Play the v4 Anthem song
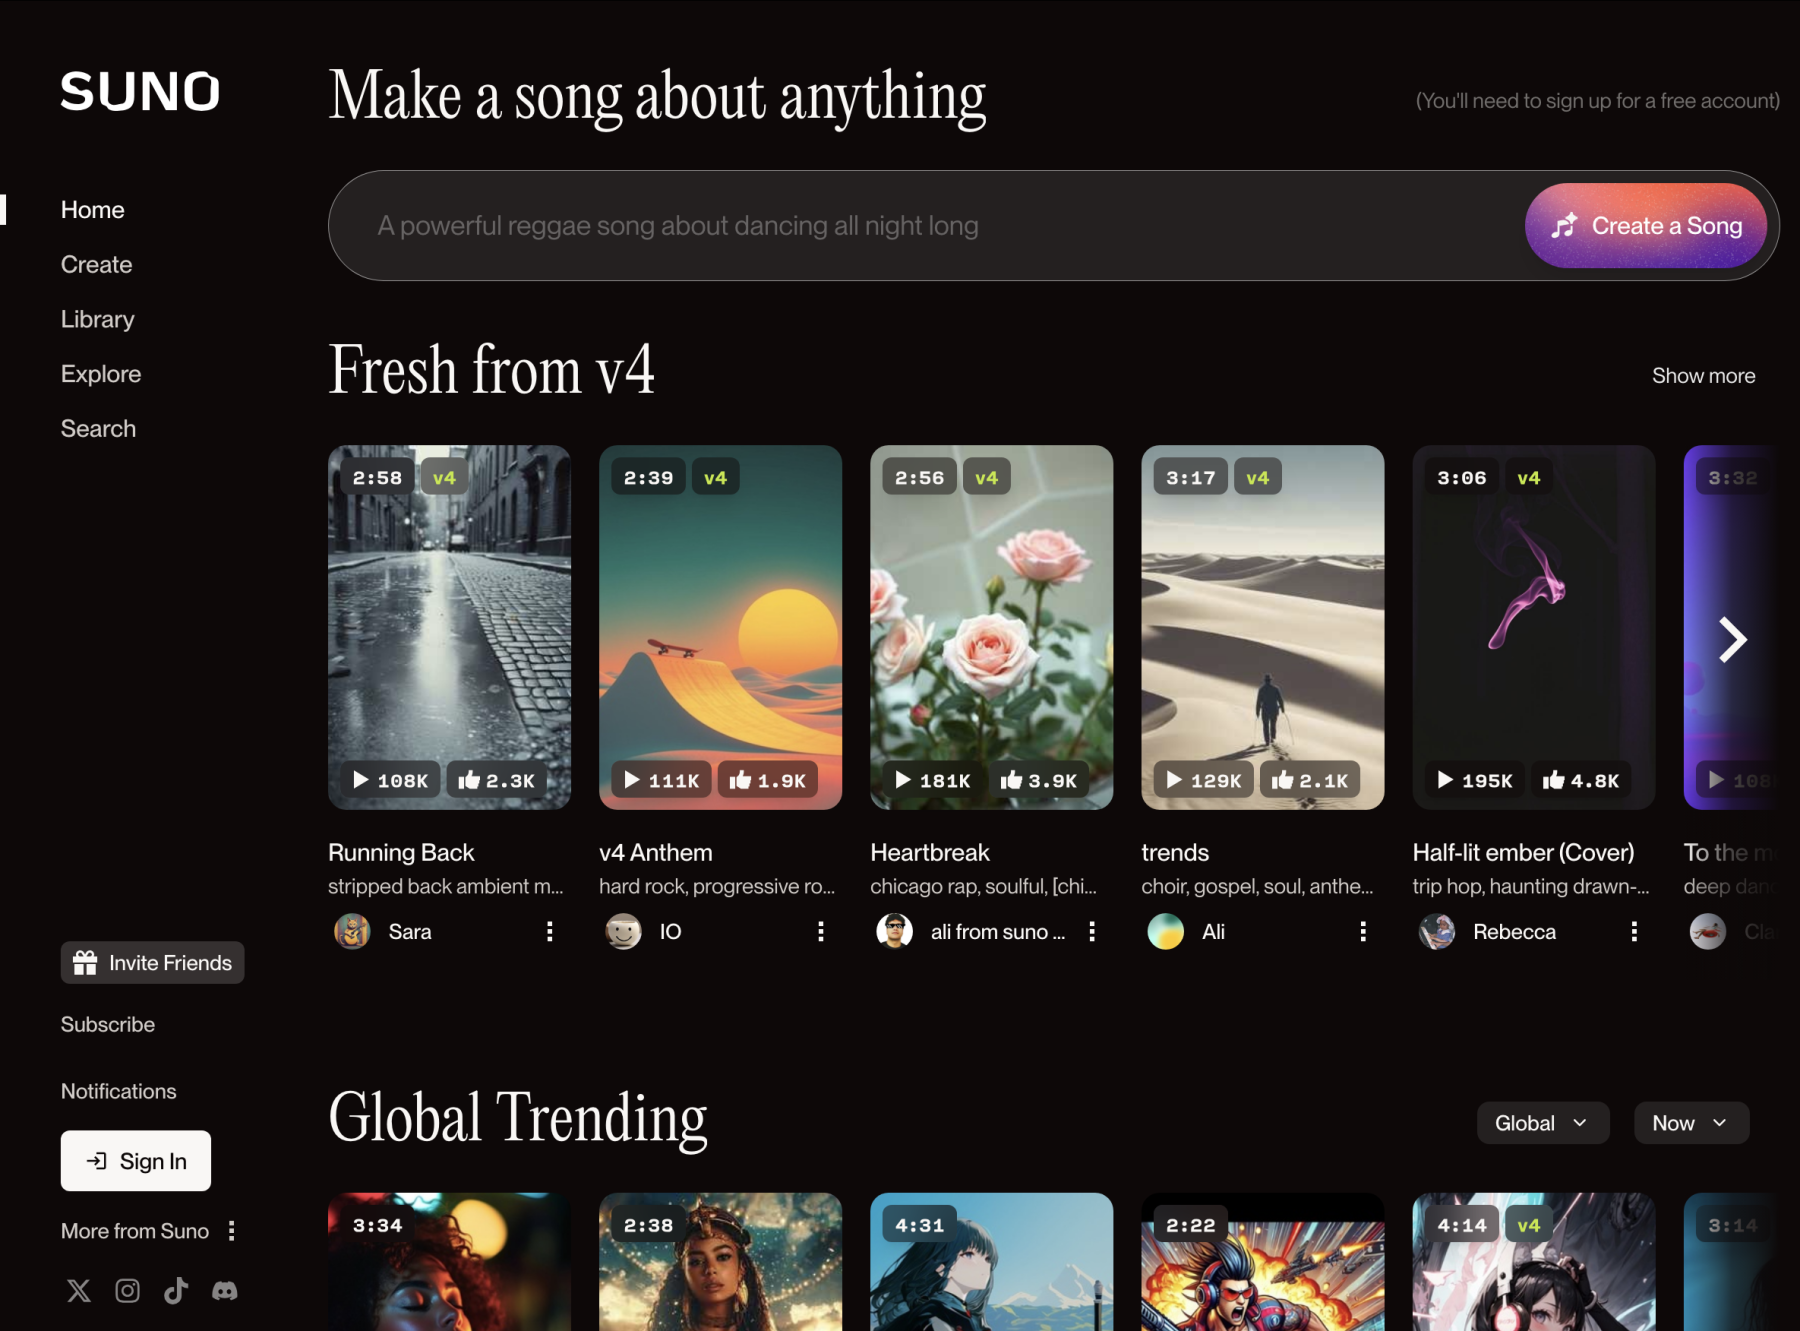 click(661, 780)
